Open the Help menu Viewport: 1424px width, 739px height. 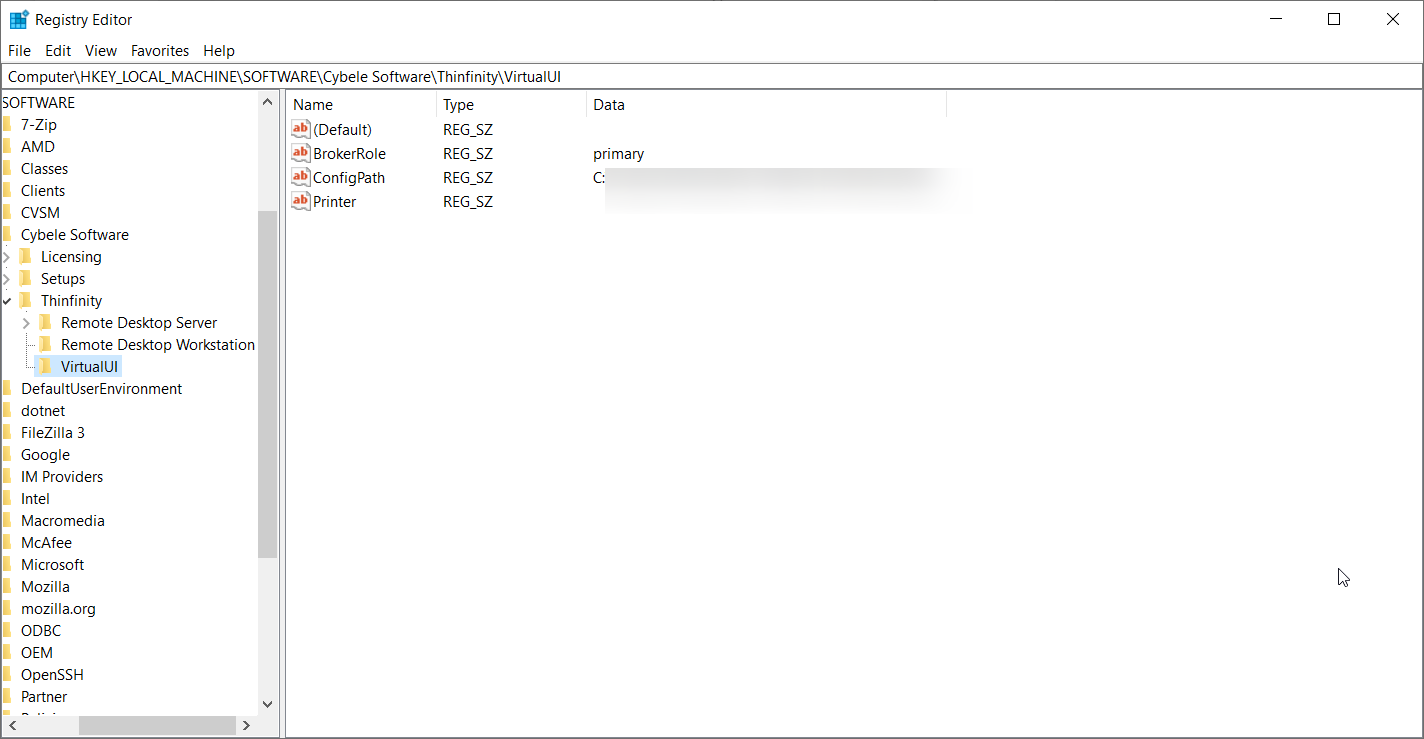[x=219, y=50]
